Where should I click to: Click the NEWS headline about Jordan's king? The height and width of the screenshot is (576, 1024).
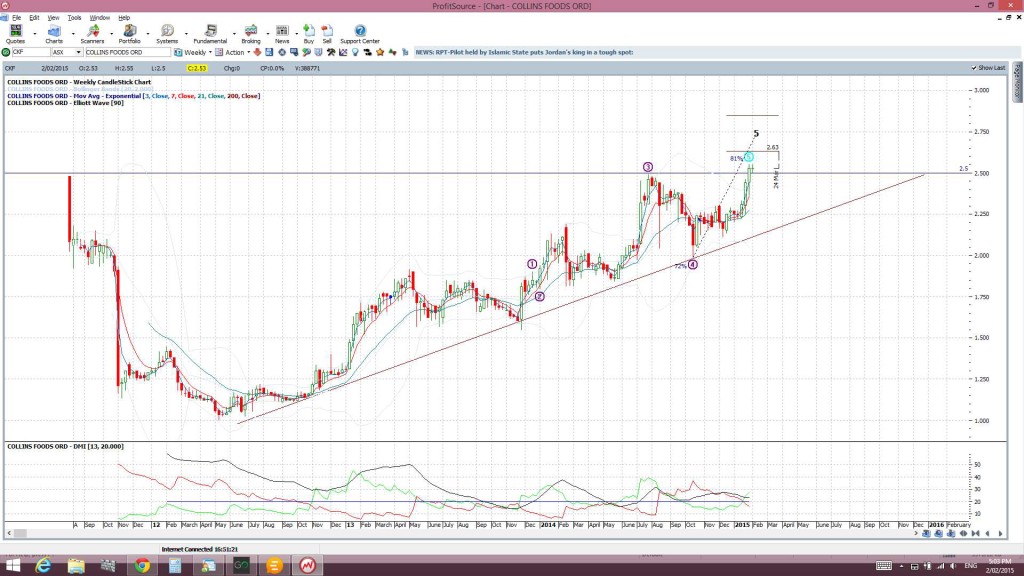coord(524,52)
